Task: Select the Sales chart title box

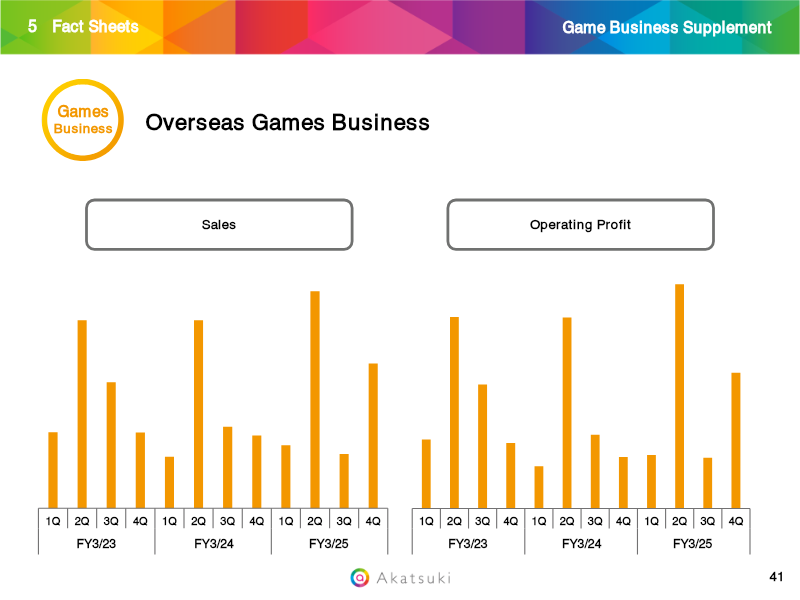Action: 219,224
